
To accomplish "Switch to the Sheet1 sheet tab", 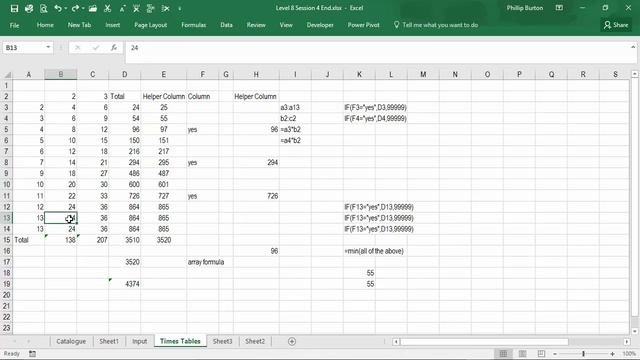I will (x=109, y=341).
